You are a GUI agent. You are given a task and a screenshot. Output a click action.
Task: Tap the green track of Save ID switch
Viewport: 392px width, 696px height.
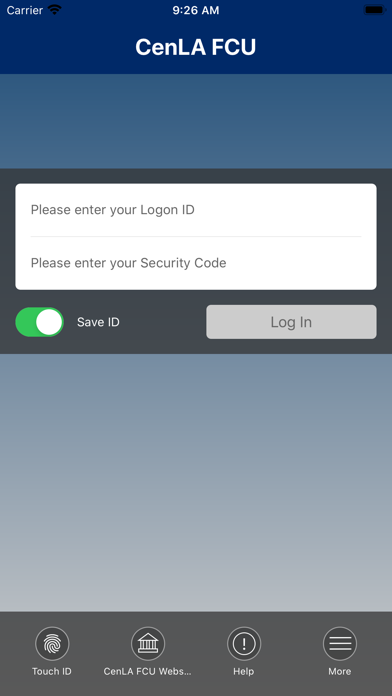(25, 322)
